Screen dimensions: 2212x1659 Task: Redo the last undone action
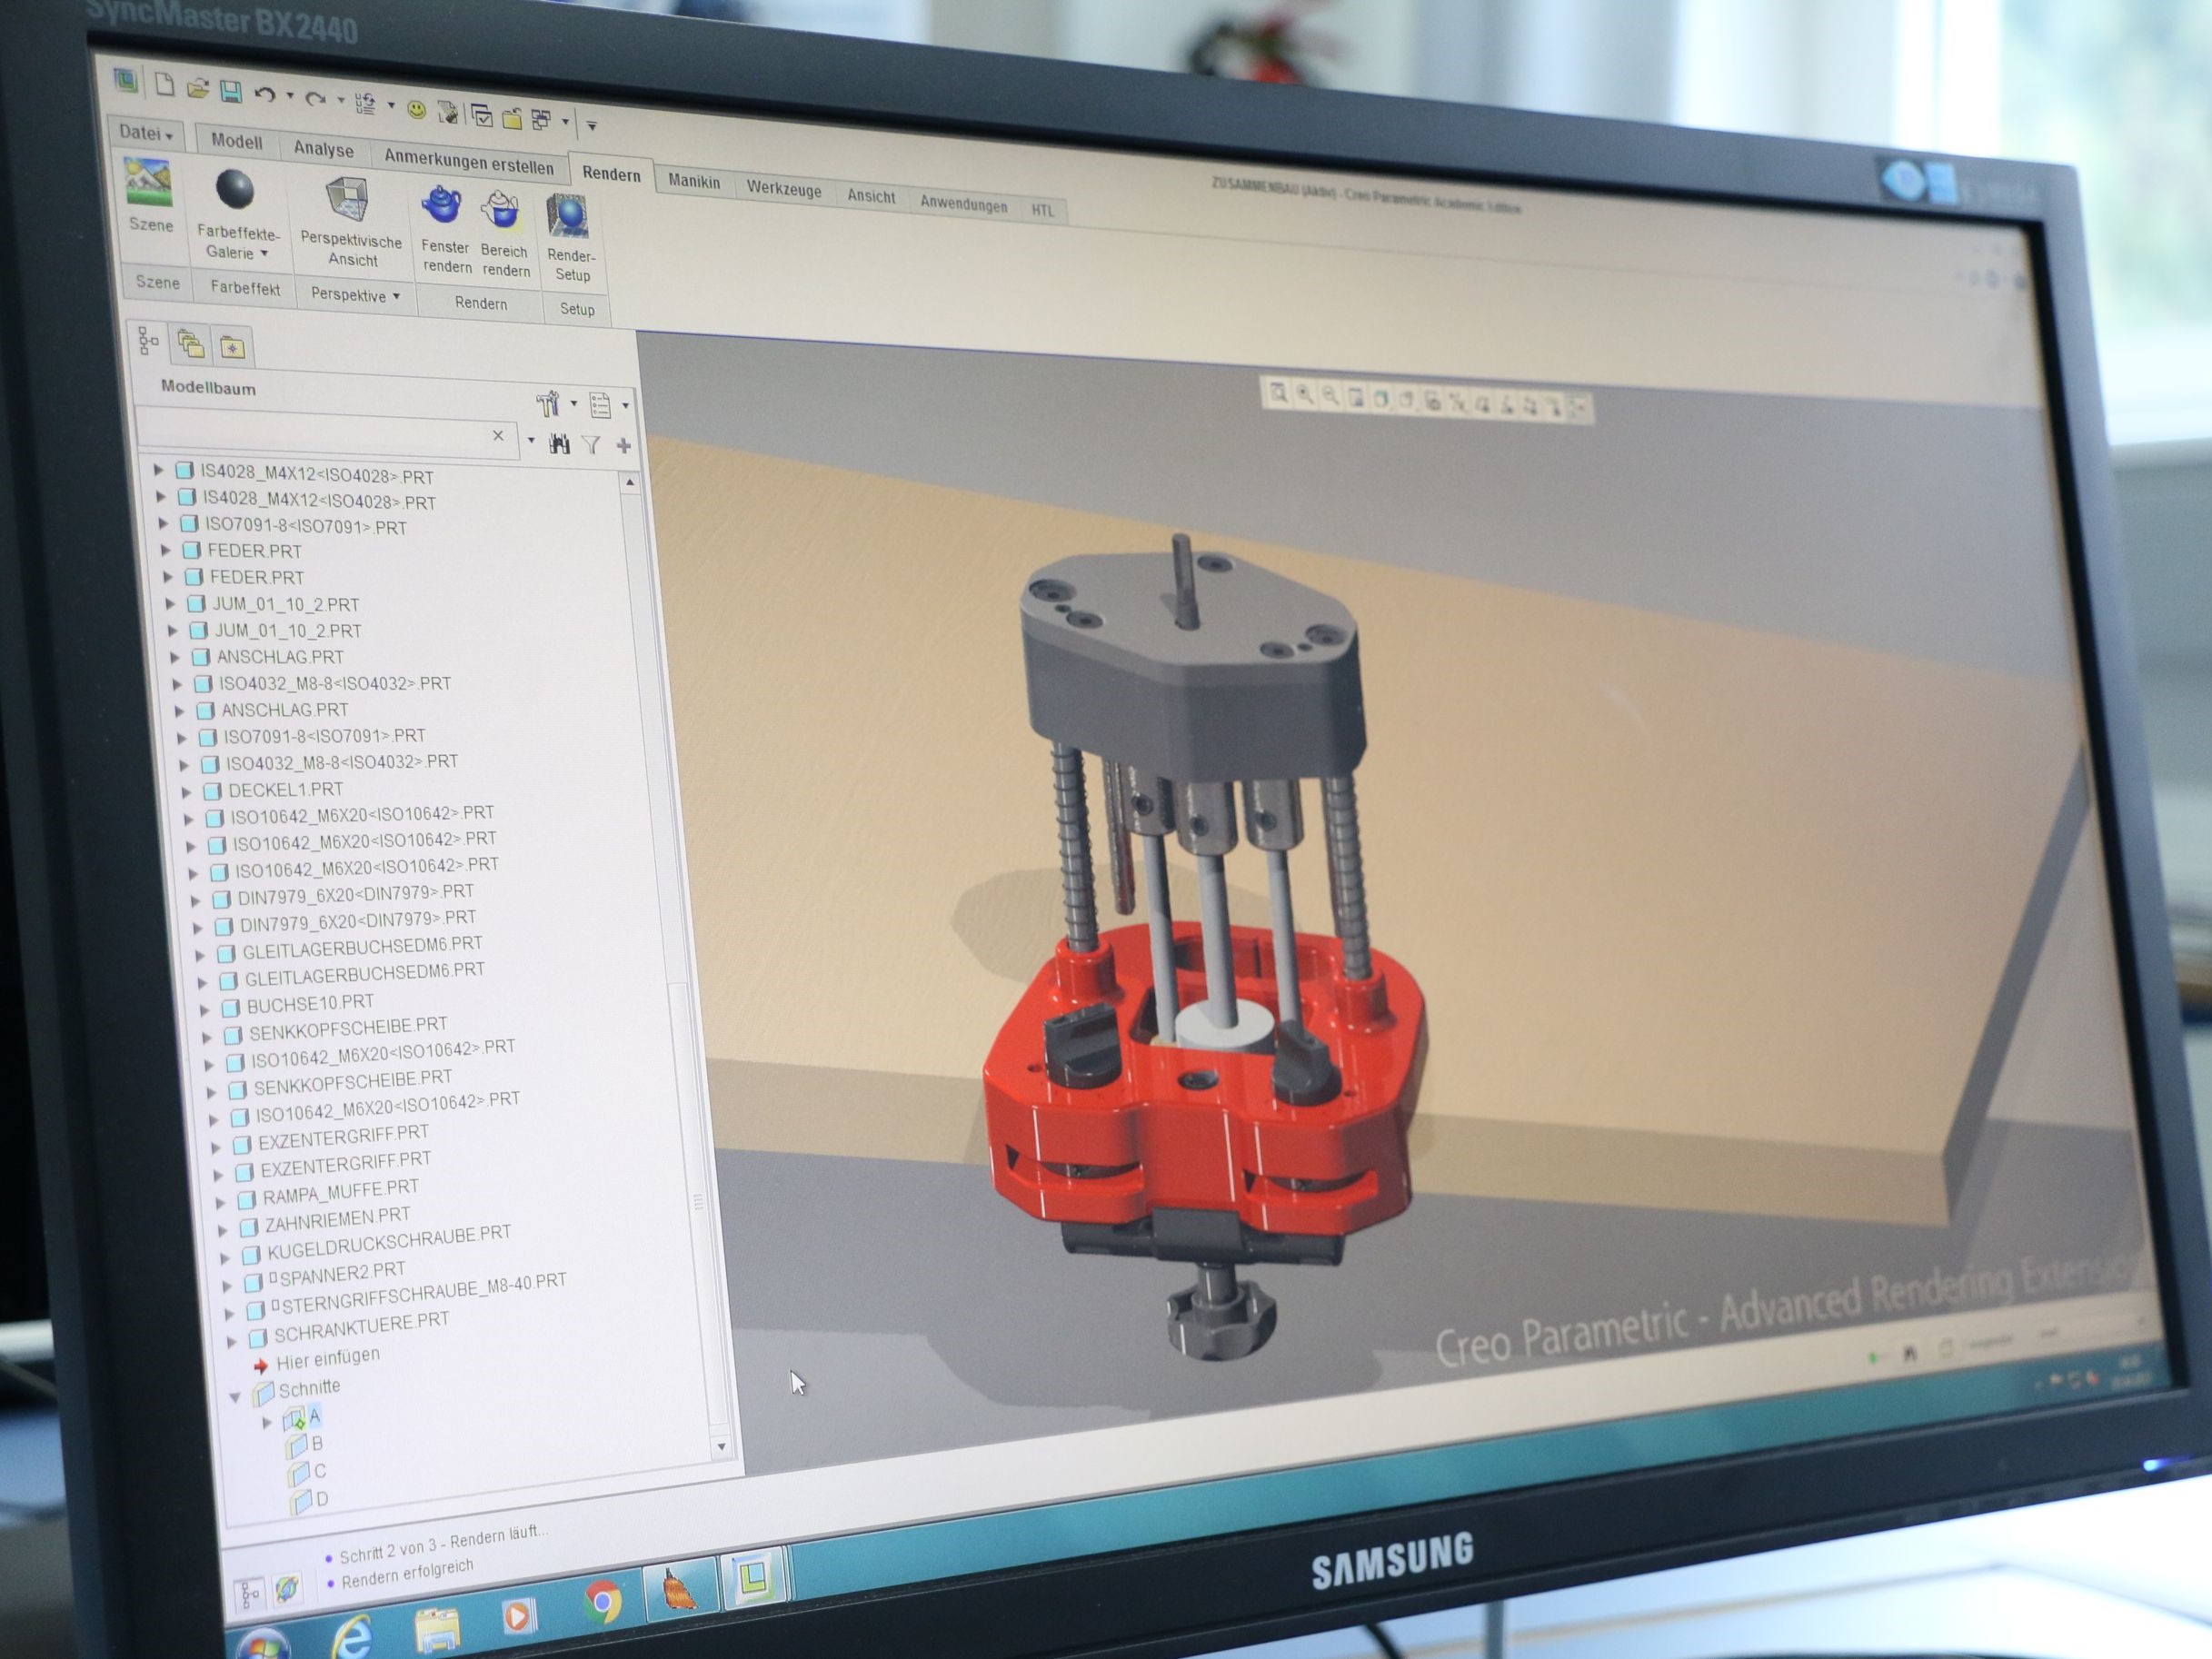point(315,99)
